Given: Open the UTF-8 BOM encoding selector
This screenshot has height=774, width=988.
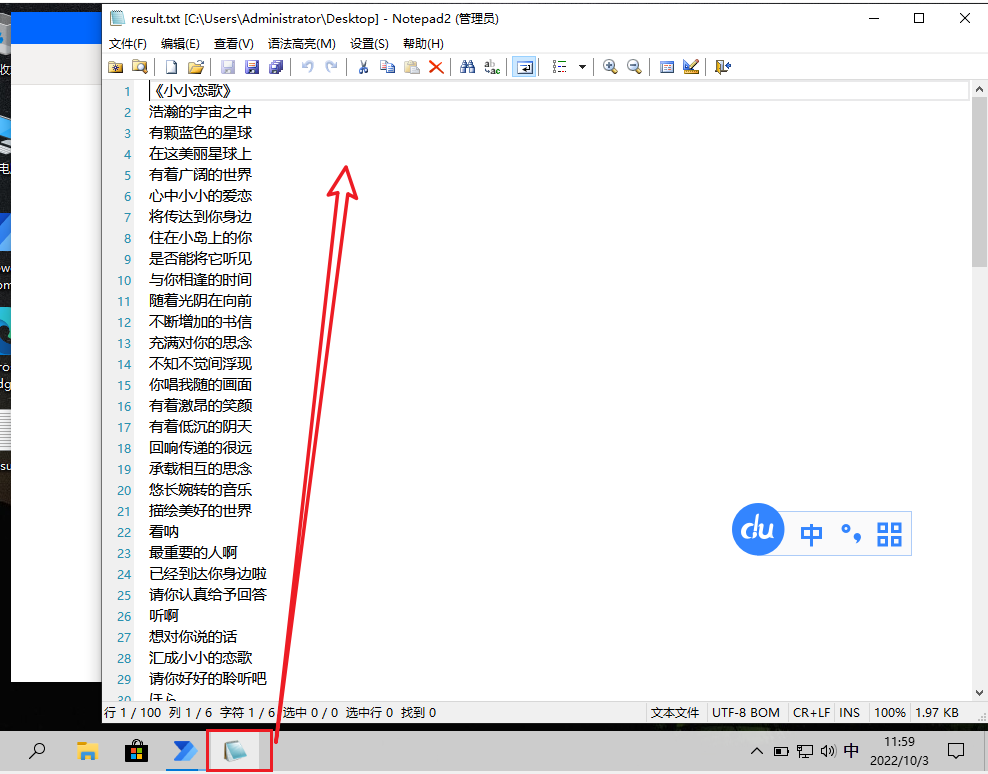Looking at the screenshot, I should click(745, 713).
